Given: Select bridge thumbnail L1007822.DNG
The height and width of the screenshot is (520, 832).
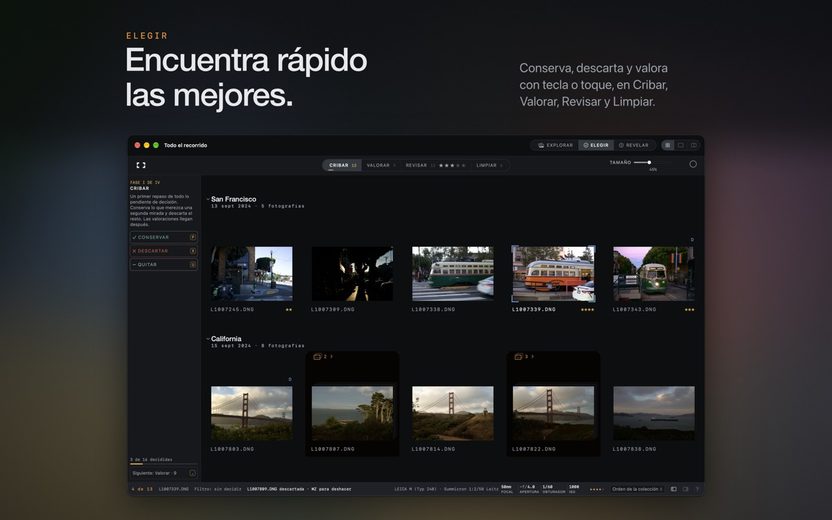Looking at the screenshot, I should (x=553, y=413).
